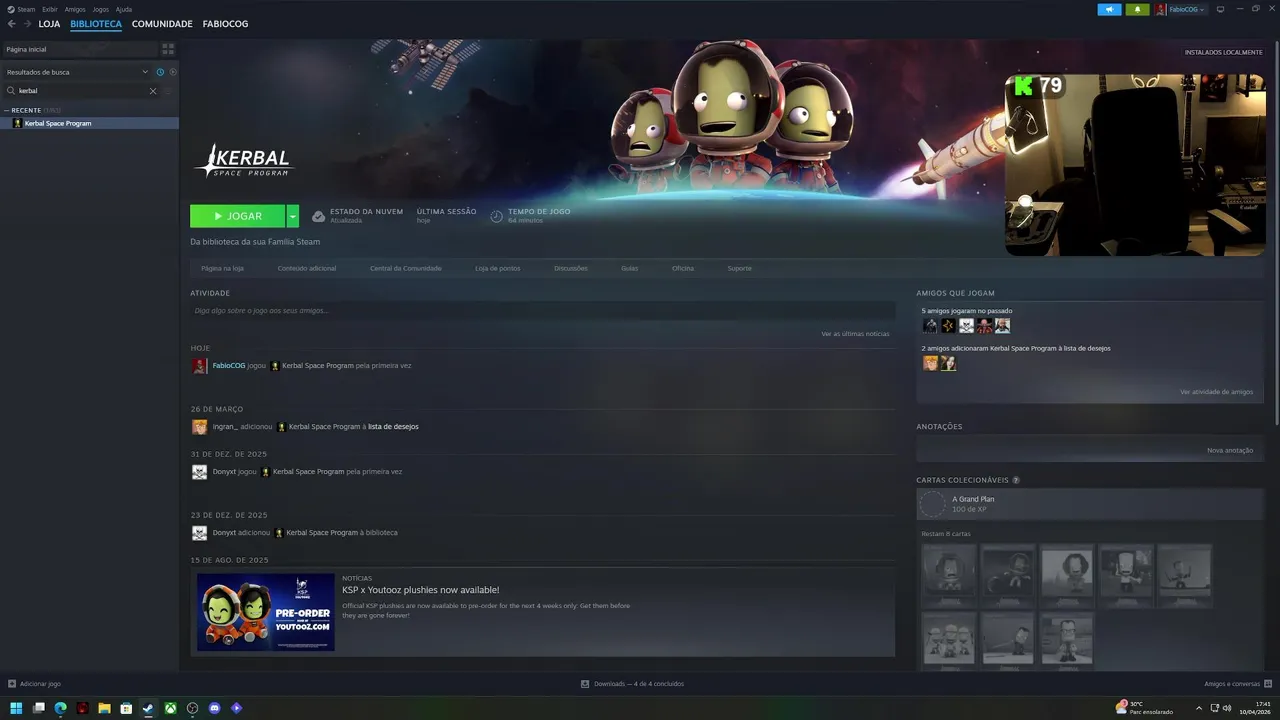Viewport: 1280px width, 720px height.
Task: Go to COMUNIDADE tab
Action: click(162, 24)
